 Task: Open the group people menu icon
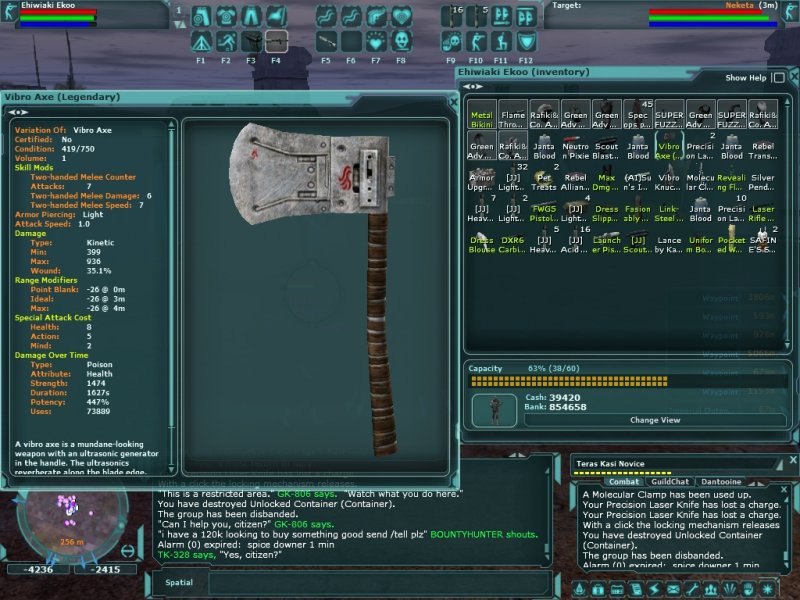point(711,589)
